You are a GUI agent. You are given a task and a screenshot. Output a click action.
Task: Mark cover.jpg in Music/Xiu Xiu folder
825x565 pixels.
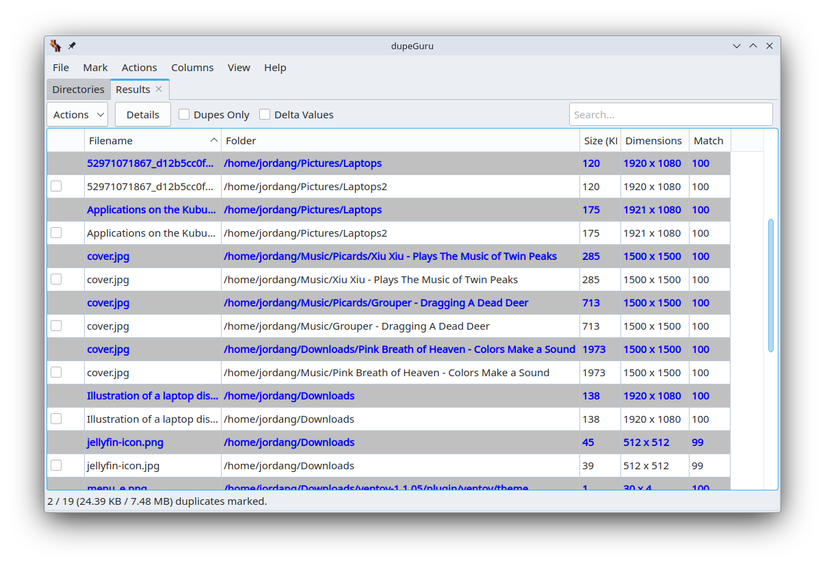(x=56, y=279)
